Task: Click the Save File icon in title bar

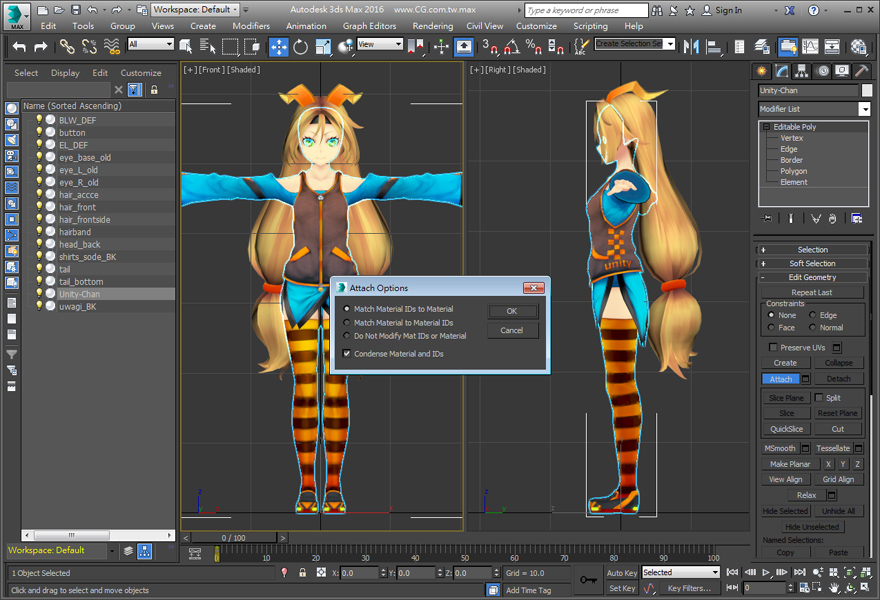Action: tap(76, 10)
